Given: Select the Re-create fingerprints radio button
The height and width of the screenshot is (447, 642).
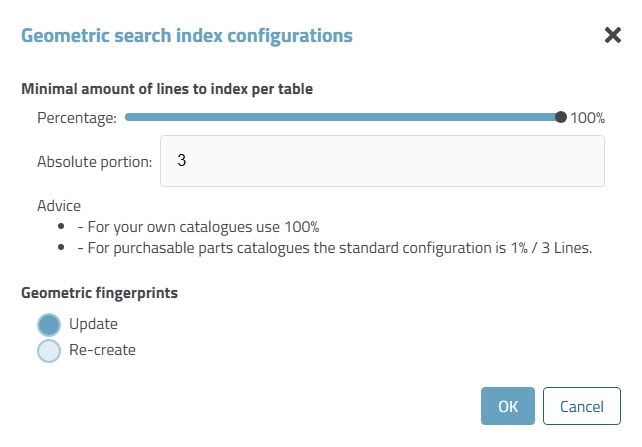Looking at the screenshot, I should pos(49,351).
